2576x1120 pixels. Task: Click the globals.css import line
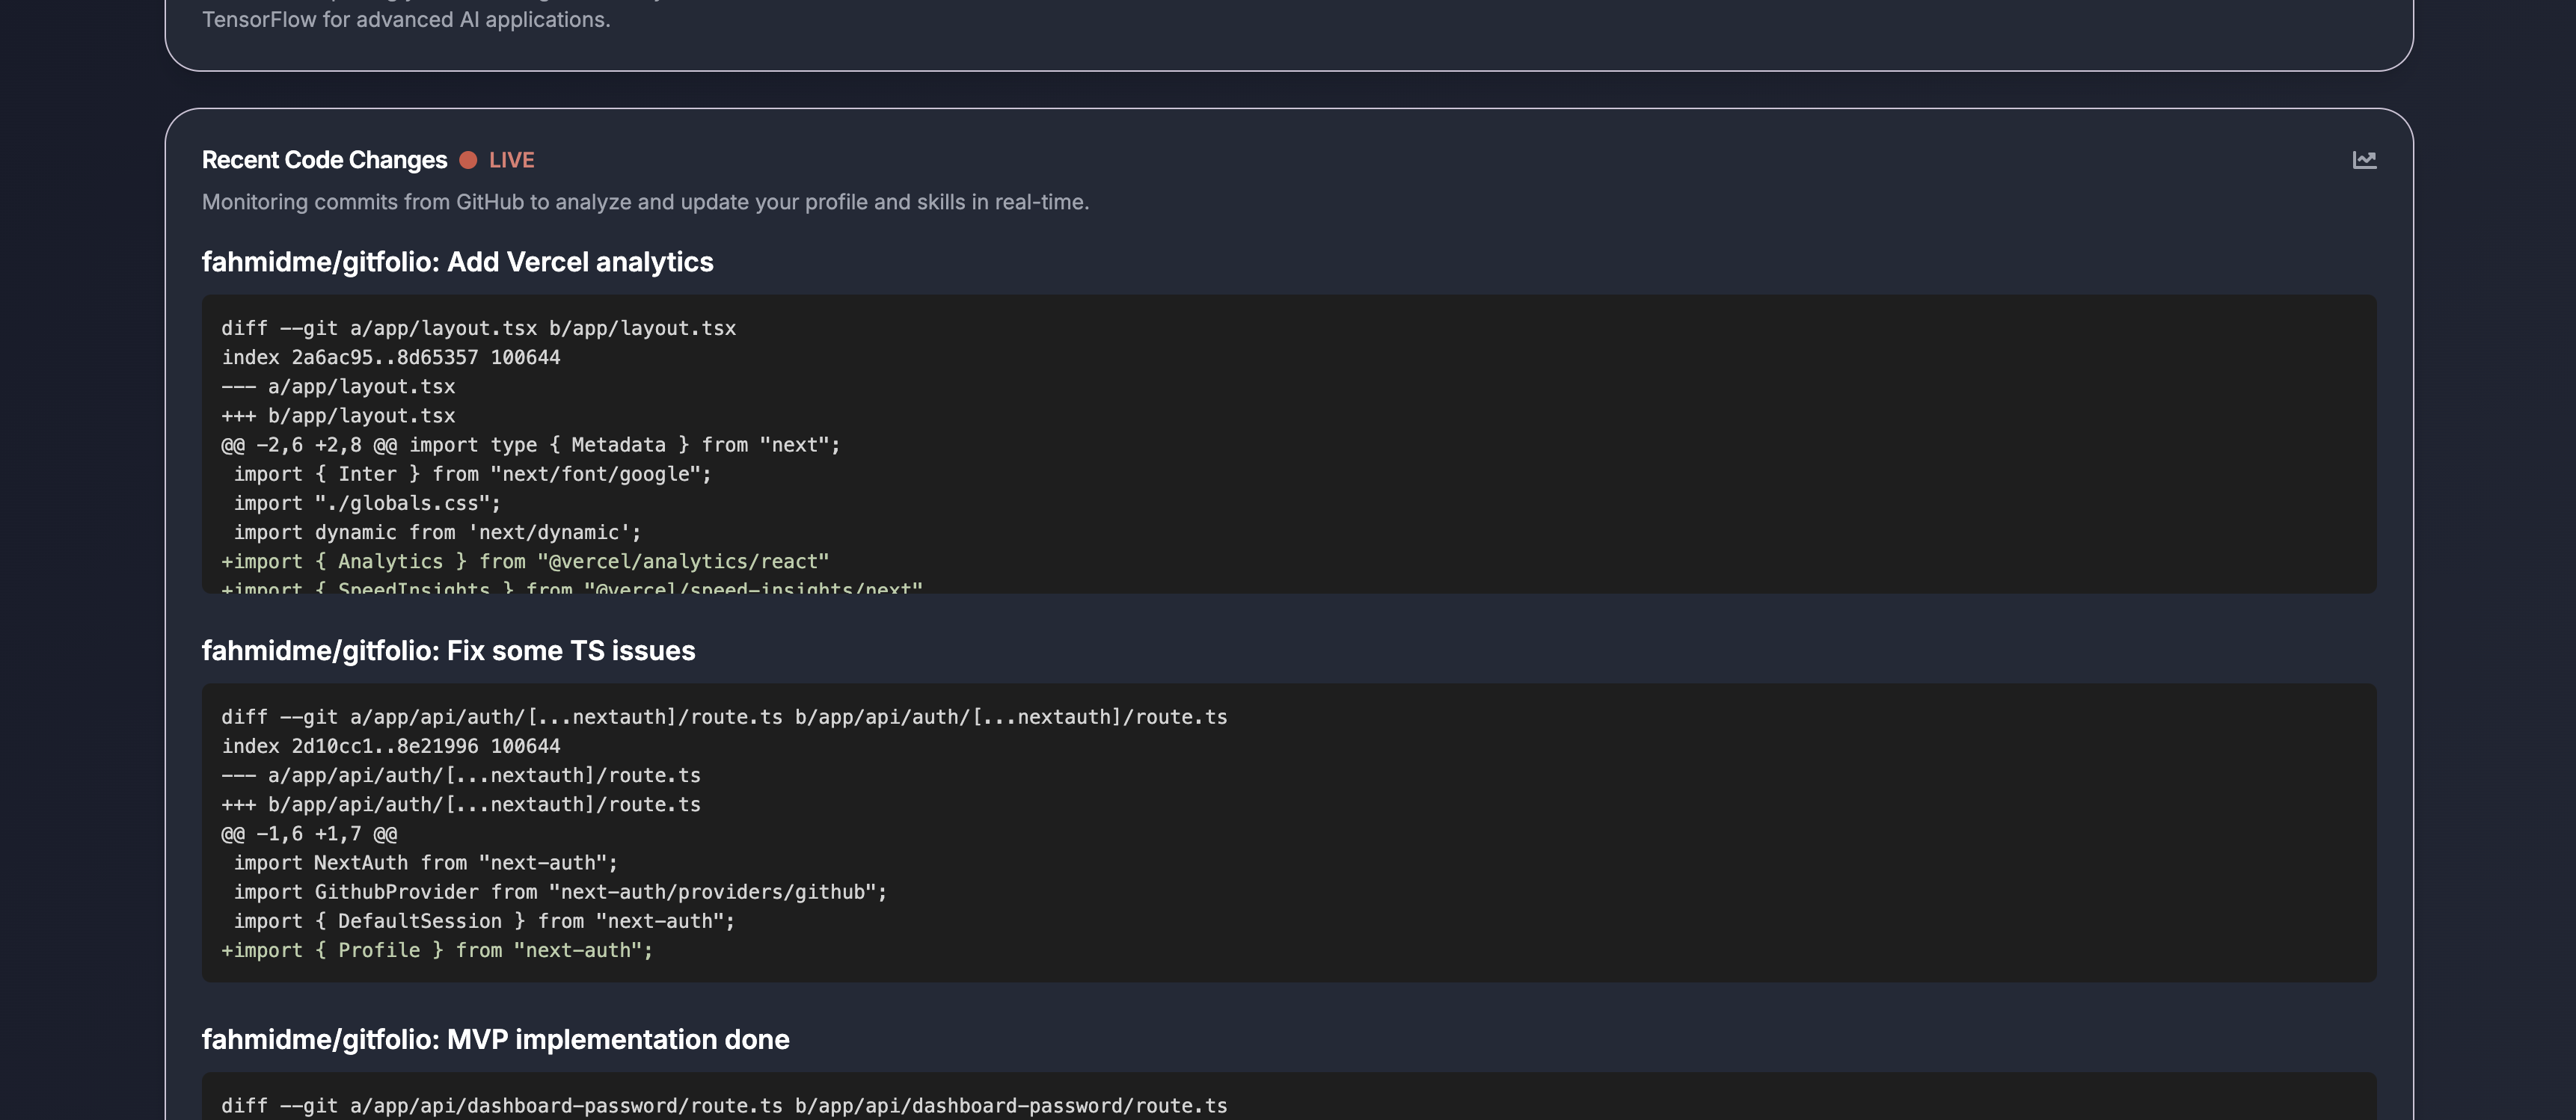(x=367, y=503)
